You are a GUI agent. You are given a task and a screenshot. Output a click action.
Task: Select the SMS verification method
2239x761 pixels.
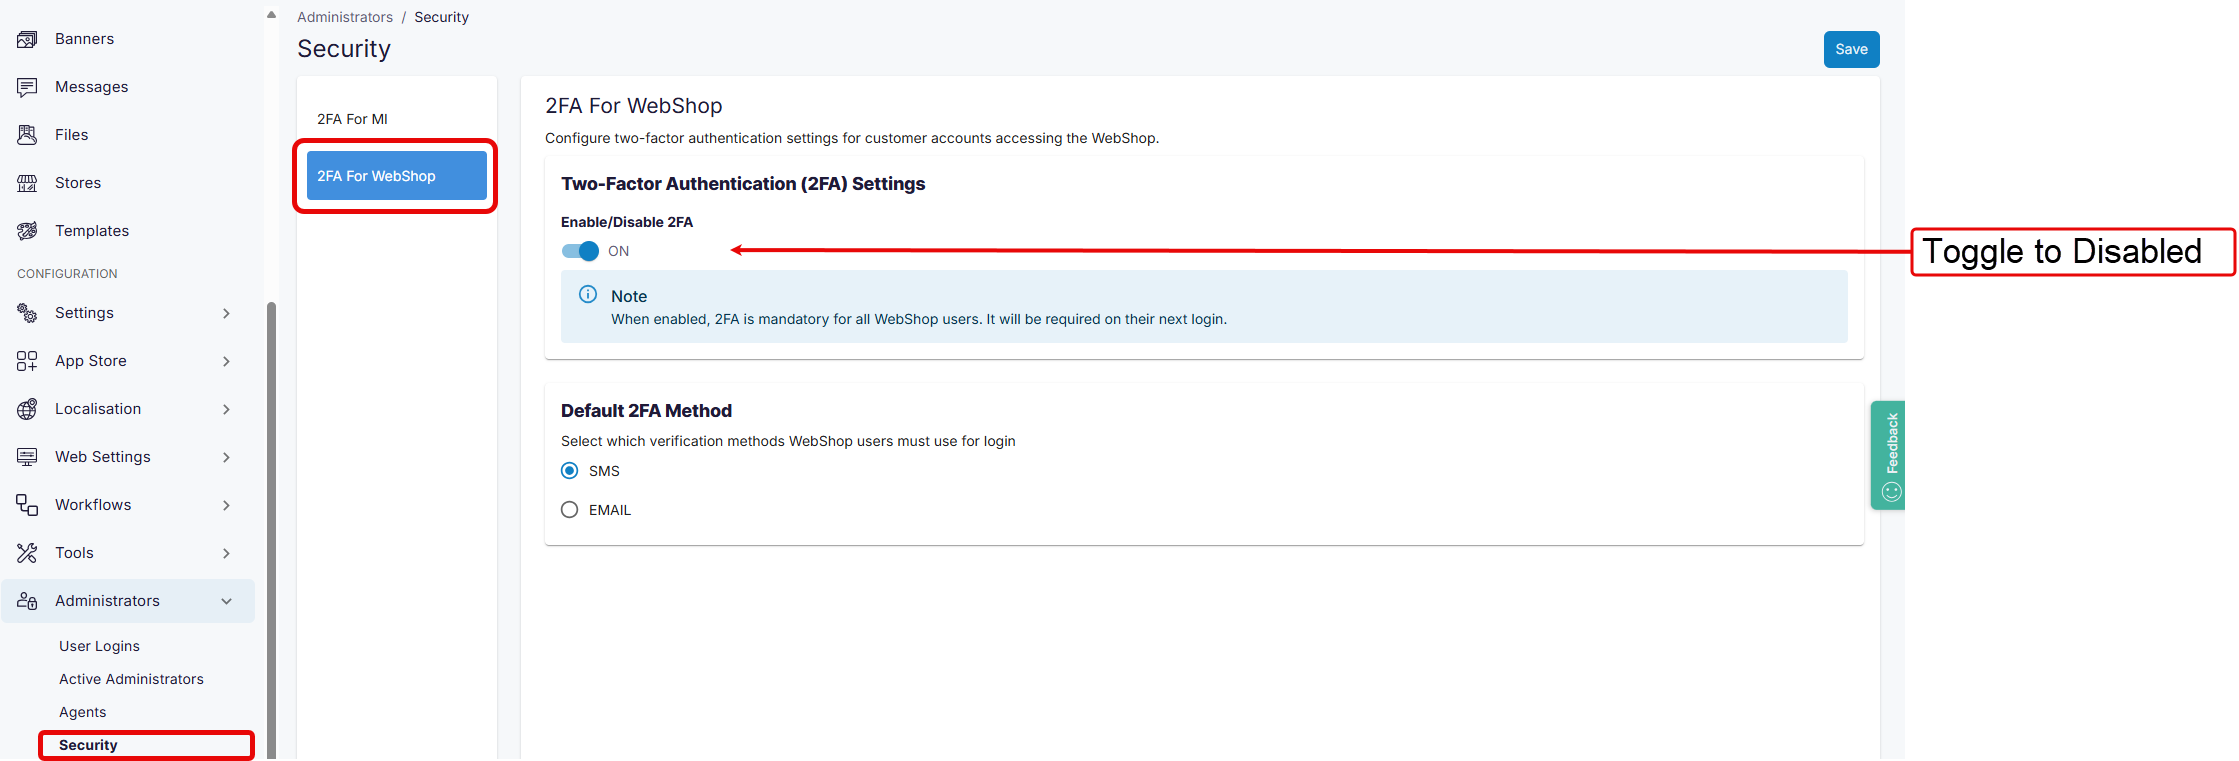click(570, 471)
